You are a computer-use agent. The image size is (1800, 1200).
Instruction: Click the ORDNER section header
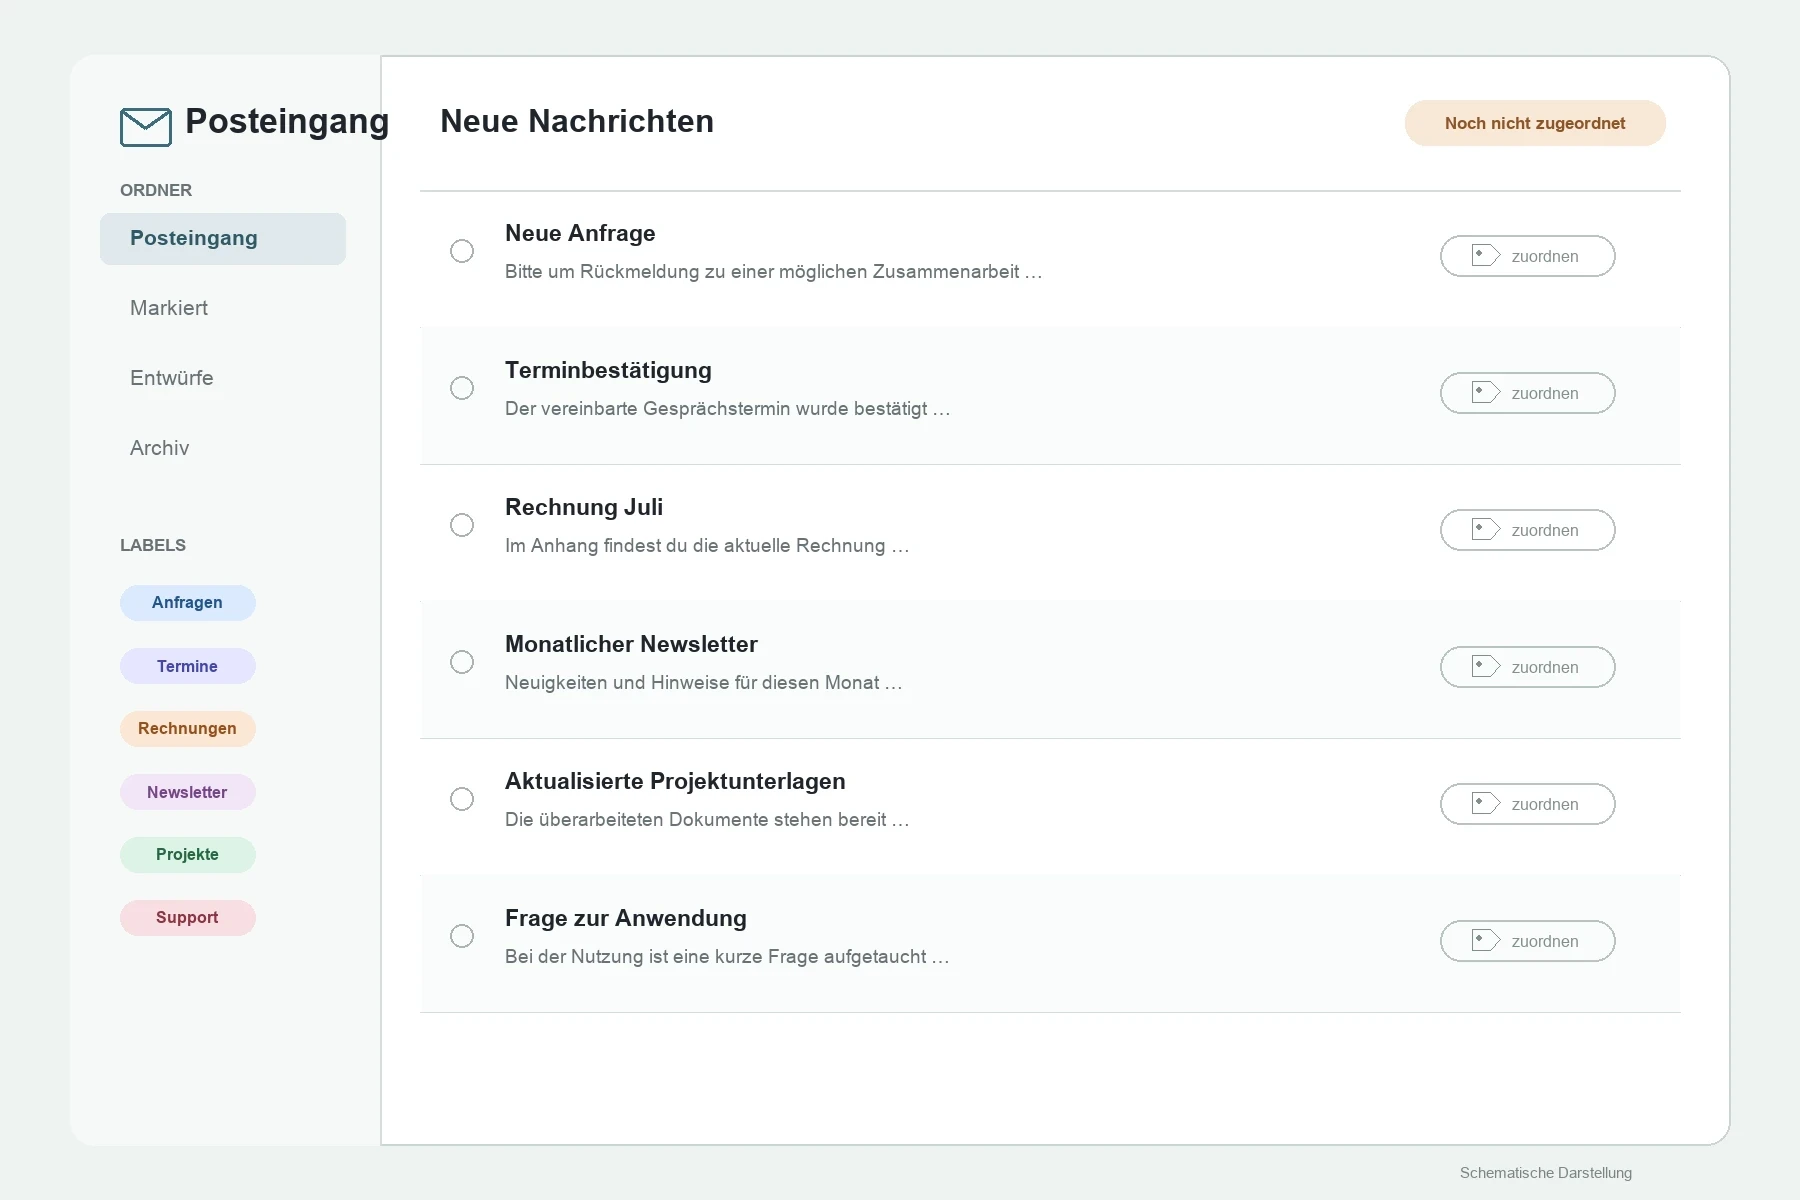(x=156, y=190)
